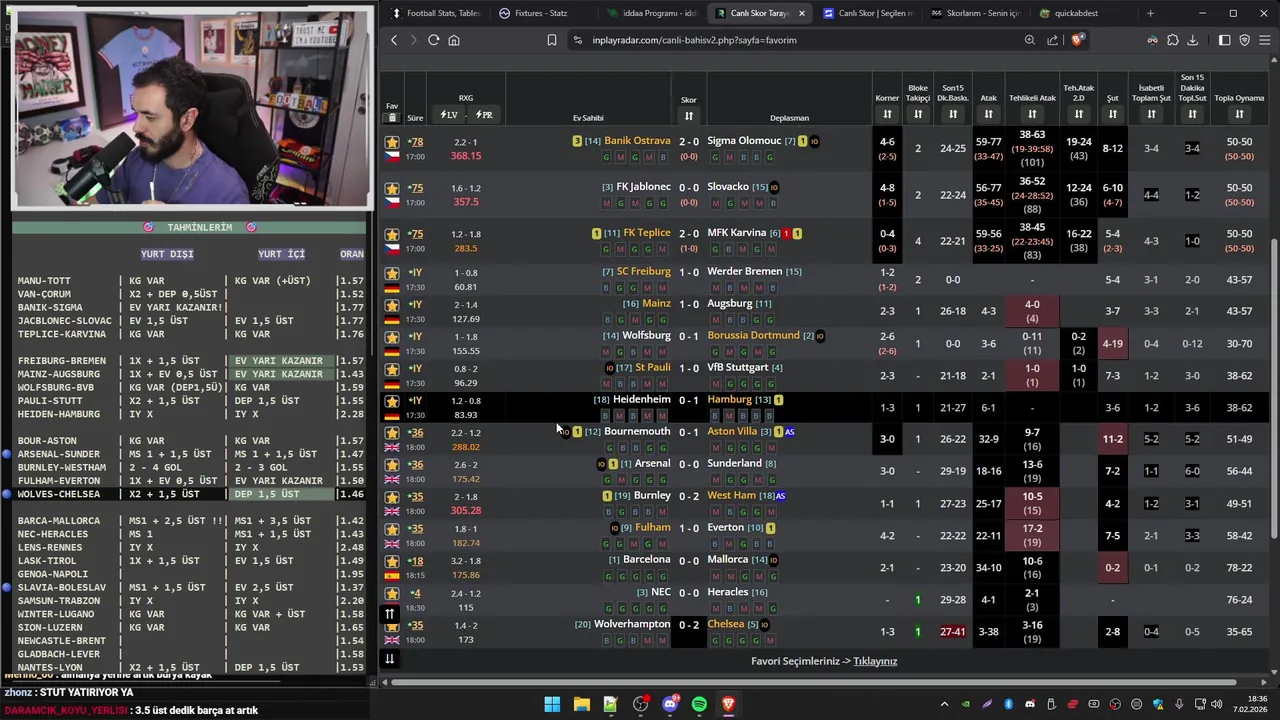The width and height of the screenshot is (1280, 720).
Task: Open Chelsea team link
Action: coord(725,624)
